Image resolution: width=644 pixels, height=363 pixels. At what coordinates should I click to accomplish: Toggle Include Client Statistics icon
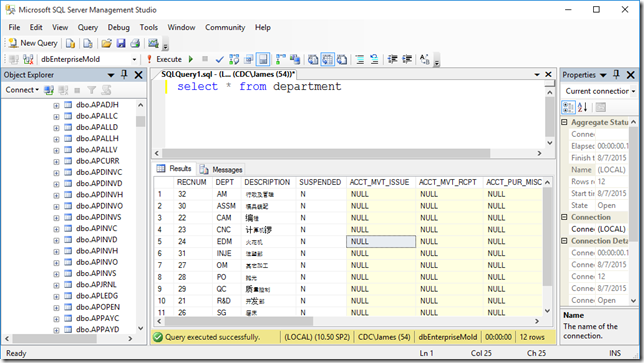point(295,60)
